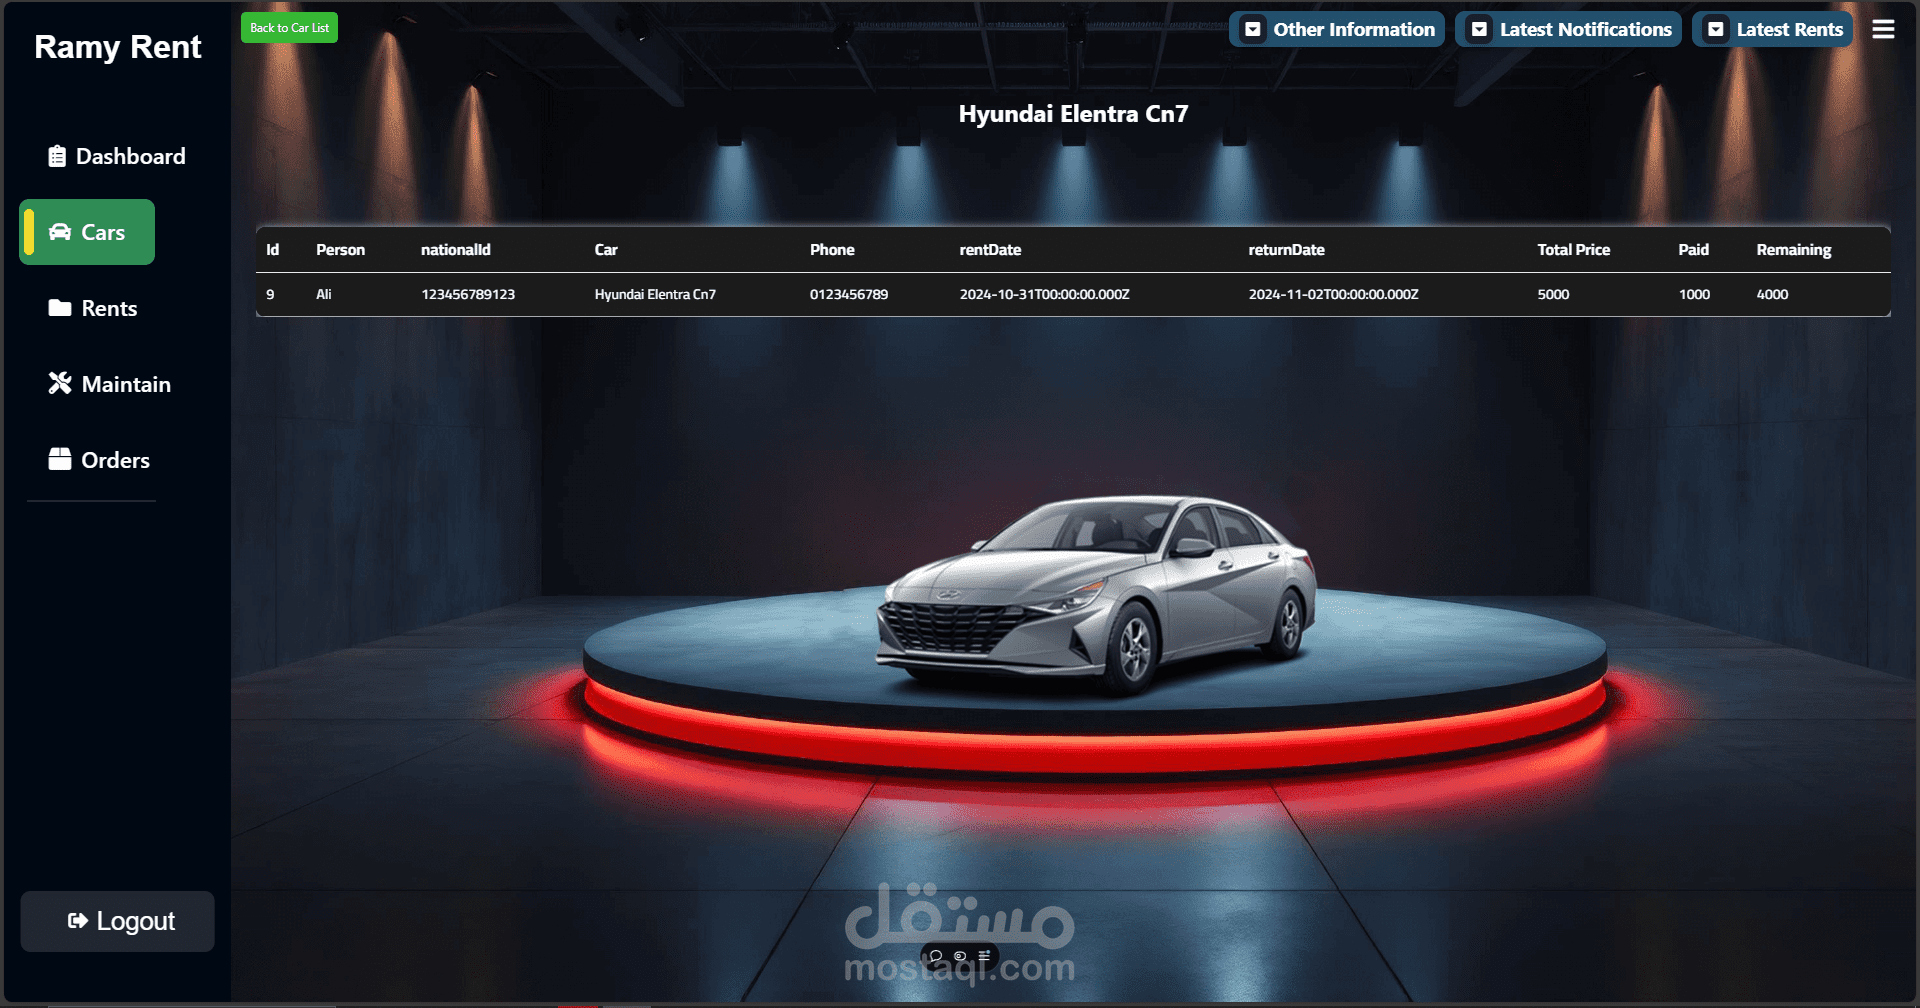Click the list icon in floating pill

(x=984, y=956)
